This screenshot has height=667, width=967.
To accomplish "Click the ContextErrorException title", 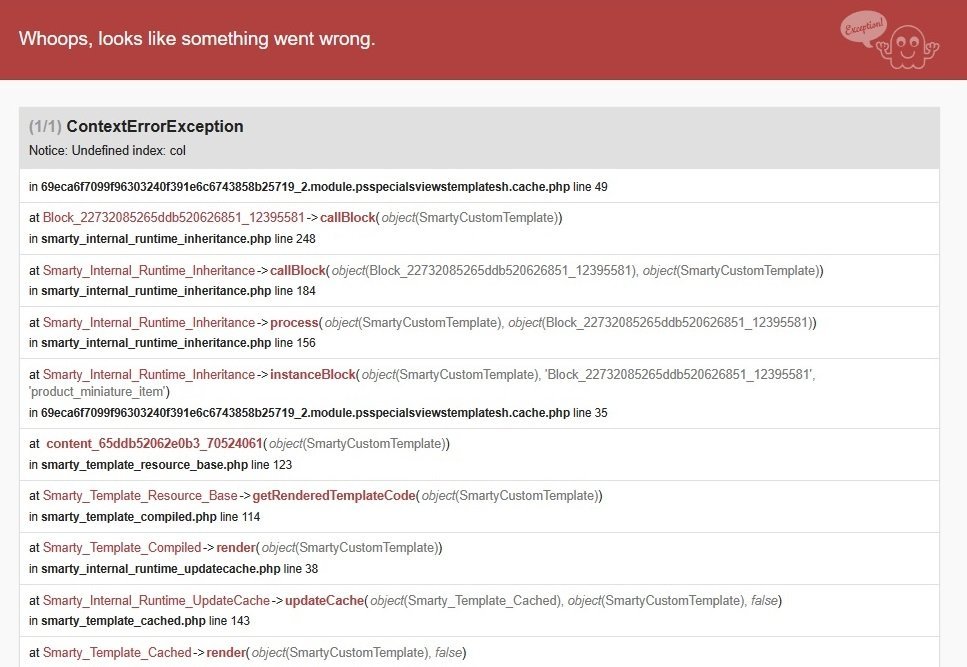I will pyautogui.click(x=155, y=127).
